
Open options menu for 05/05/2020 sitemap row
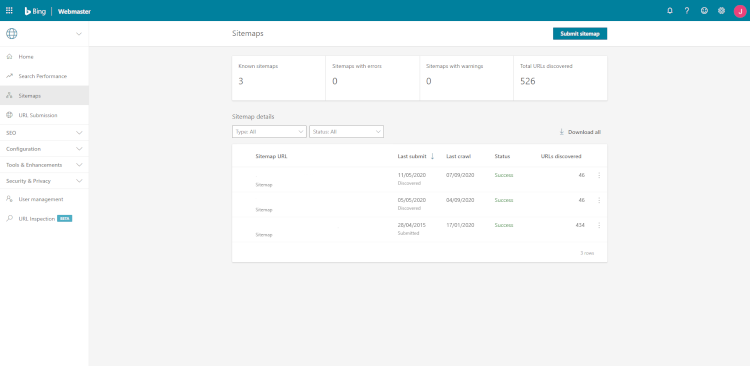(599, 200)
